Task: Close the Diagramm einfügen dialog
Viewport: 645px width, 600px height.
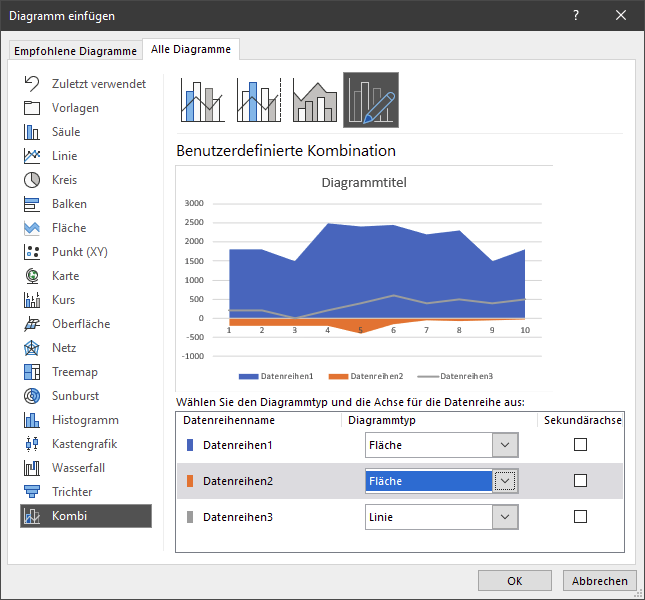Action: click(621, 15)
